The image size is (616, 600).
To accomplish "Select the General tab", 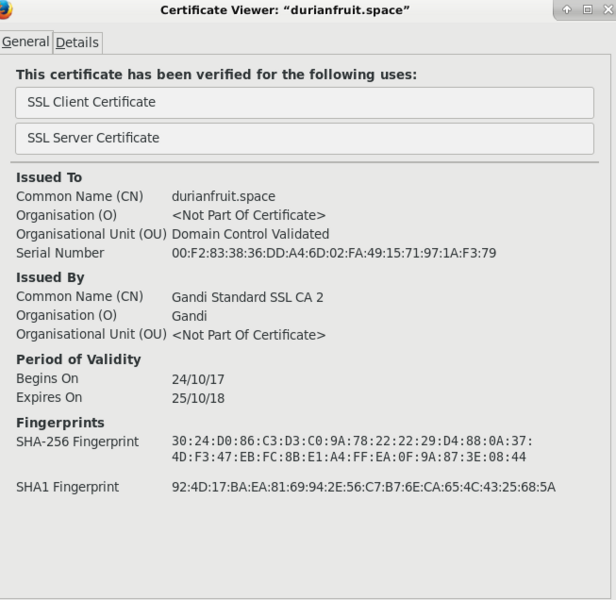I will (25, 42).
